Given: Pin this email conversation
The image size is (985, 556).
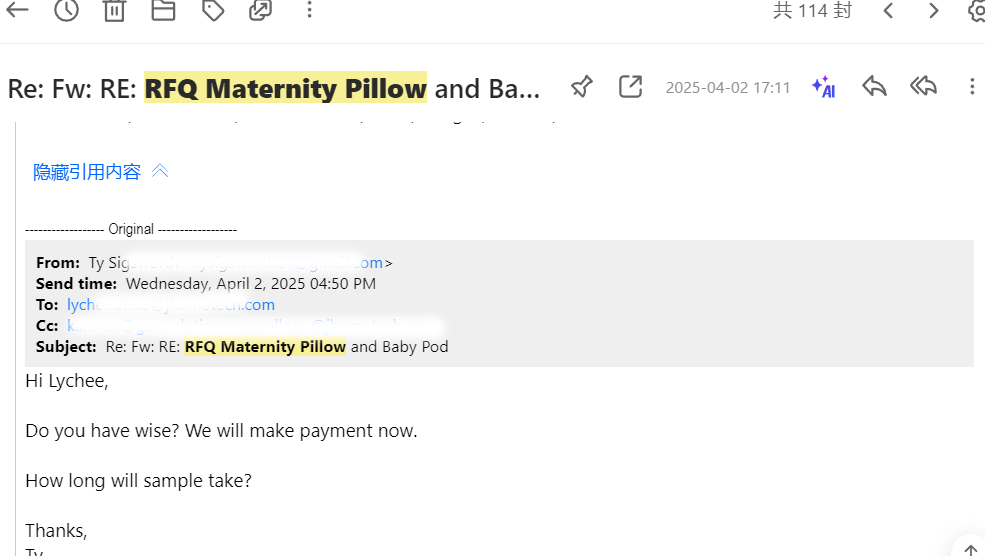Looking at the screenshot, I should pos(581,87).
